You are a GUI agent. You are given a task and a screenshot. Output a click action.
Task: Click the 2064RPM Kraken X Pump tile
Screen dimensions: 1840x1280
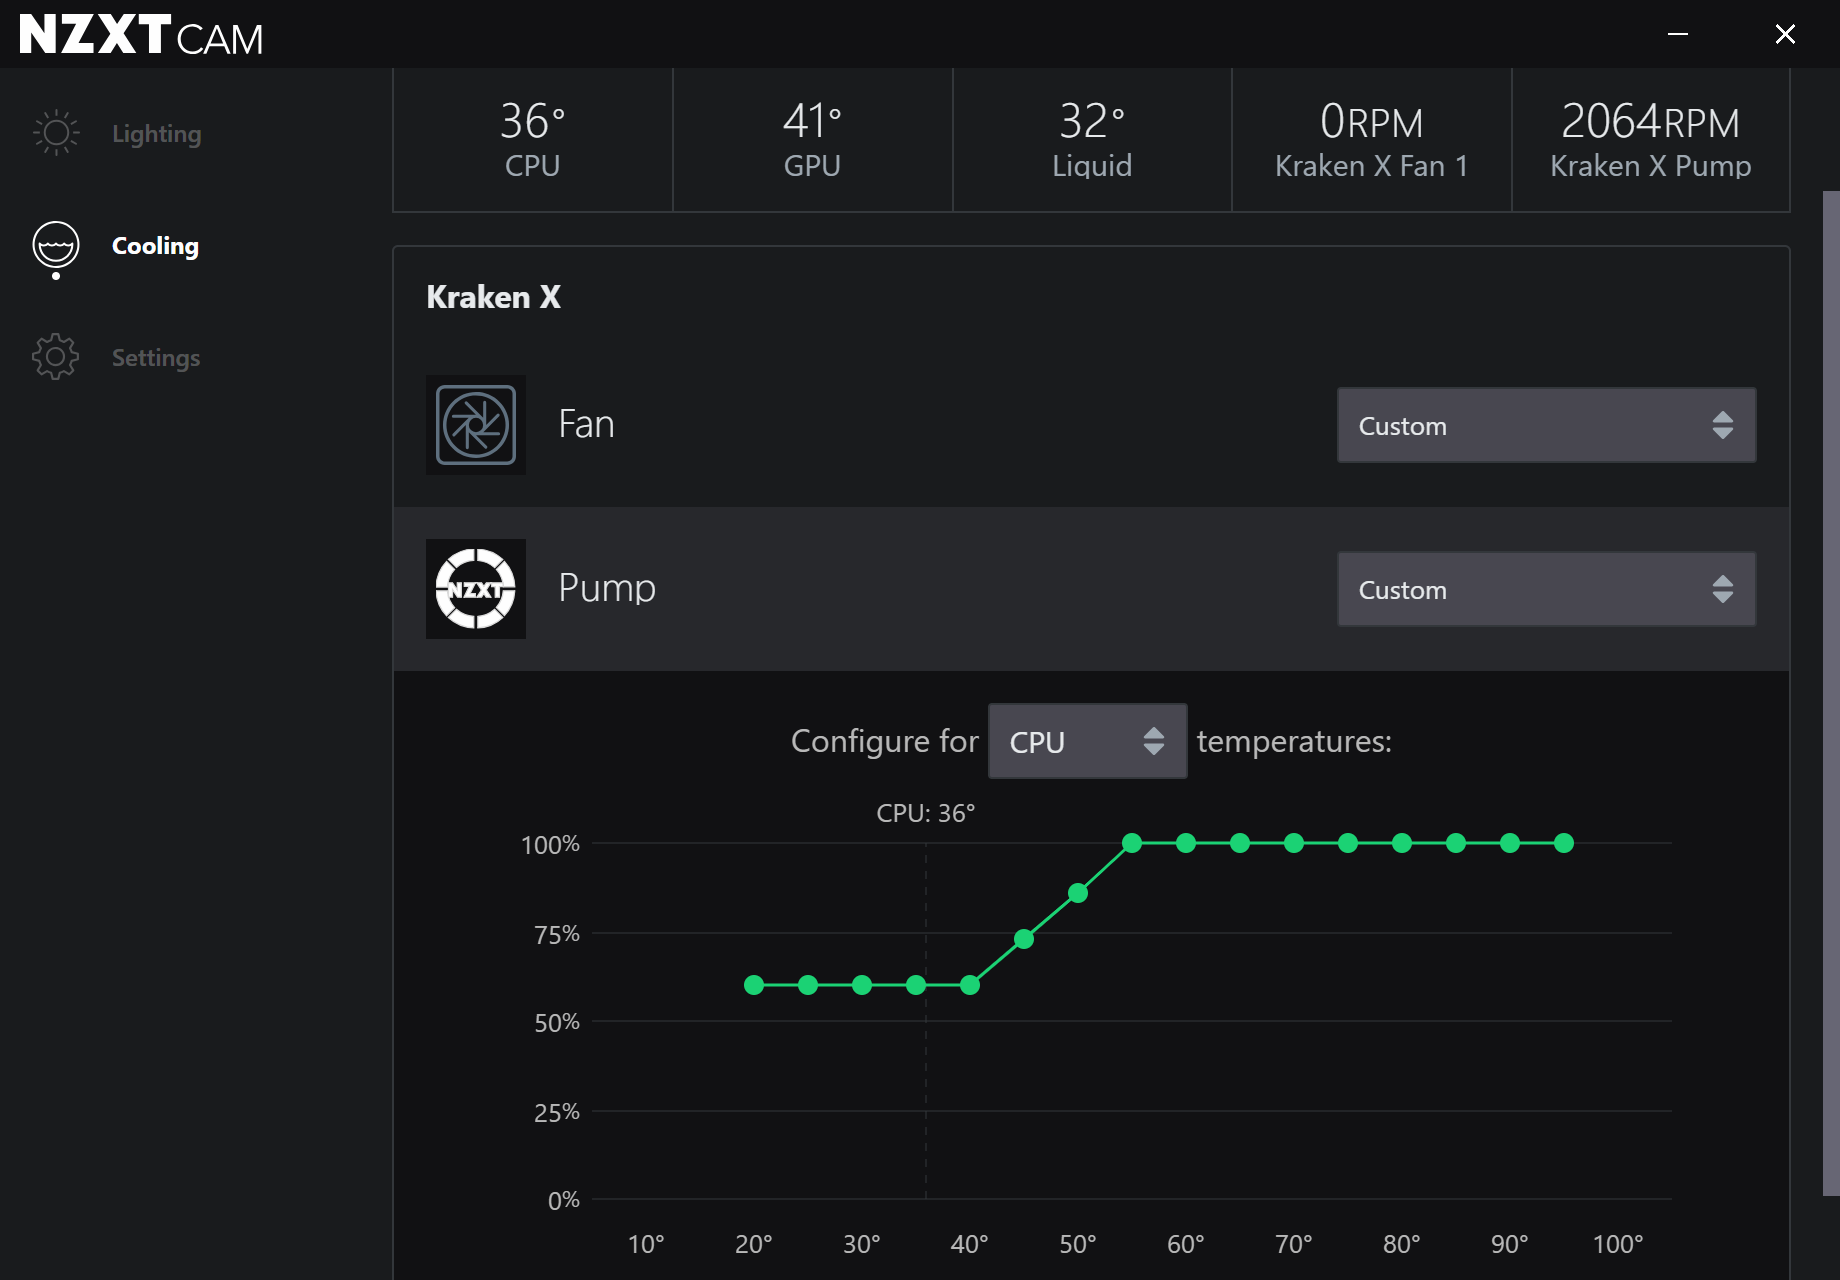tap(1650, 140)
